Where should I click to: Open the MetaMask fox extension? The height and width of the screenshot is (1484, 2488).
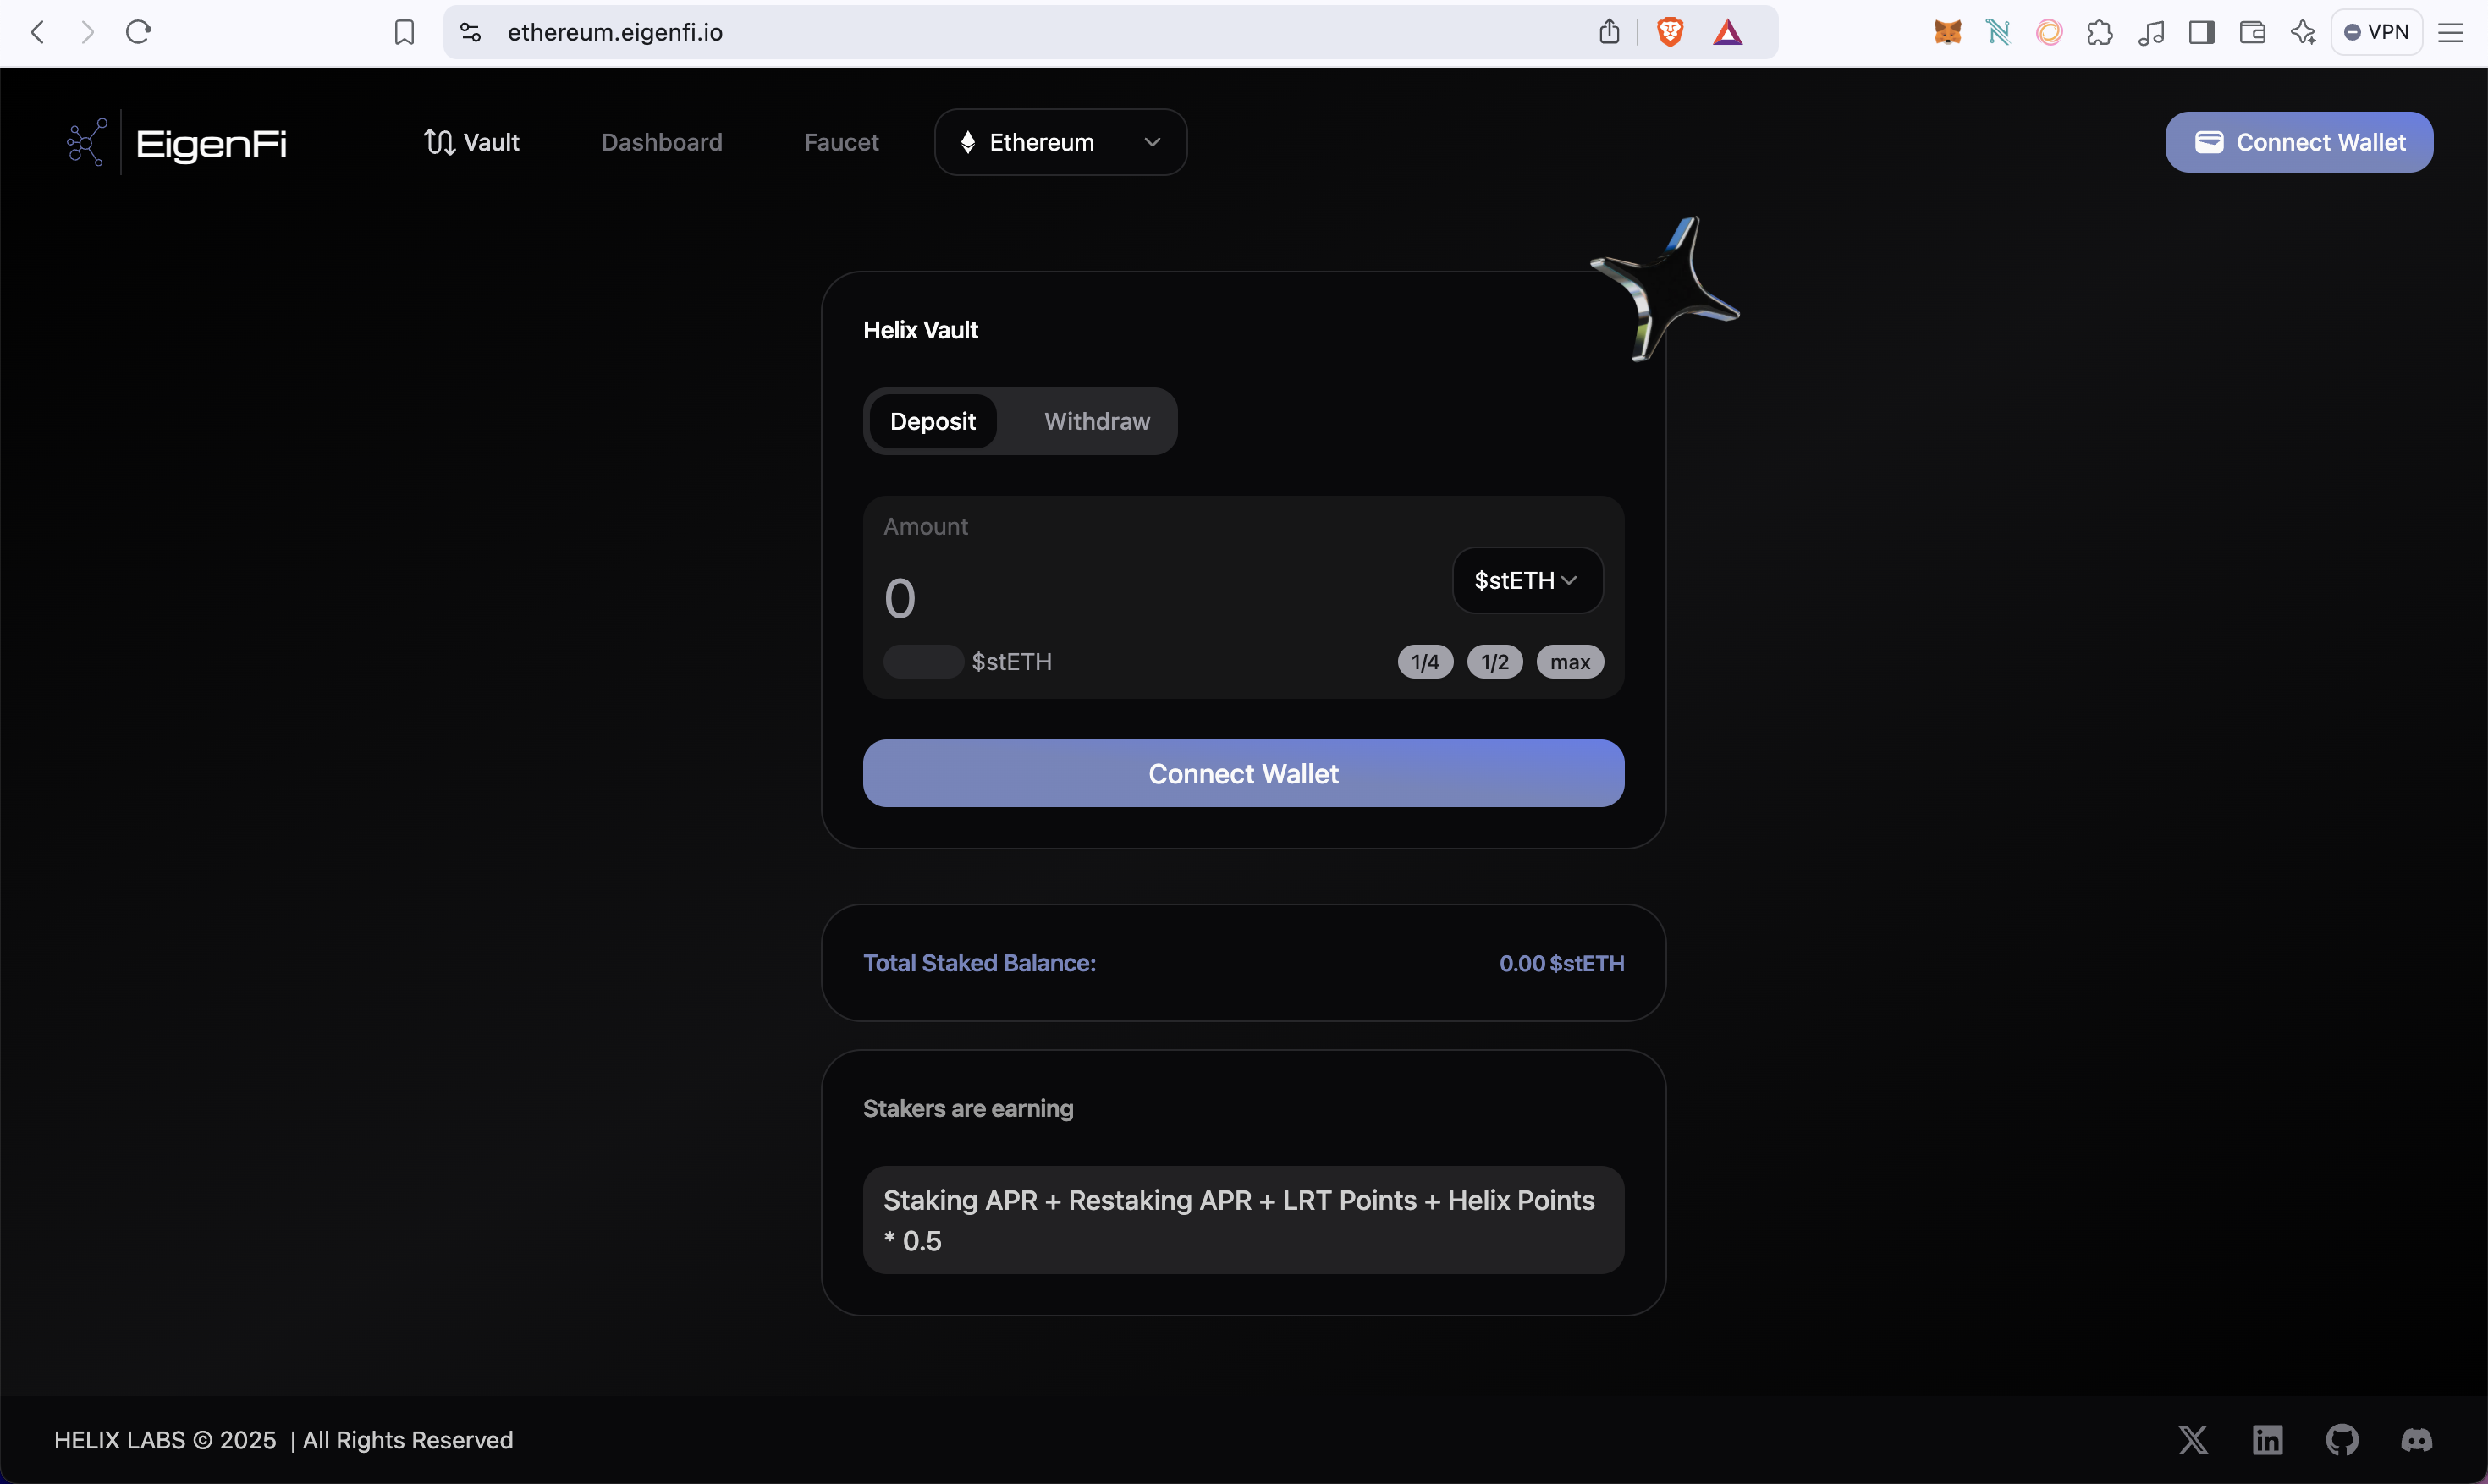(x=1947, y=33)
